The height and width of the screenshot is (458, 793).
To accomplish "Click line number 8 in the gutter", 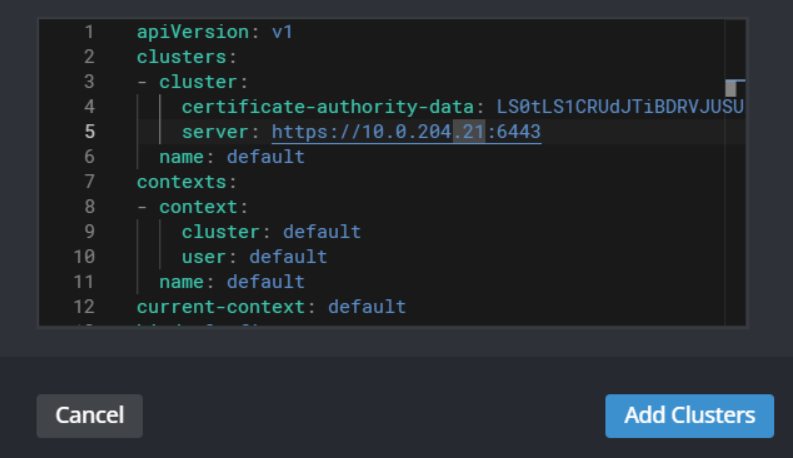I will [89, 207].
